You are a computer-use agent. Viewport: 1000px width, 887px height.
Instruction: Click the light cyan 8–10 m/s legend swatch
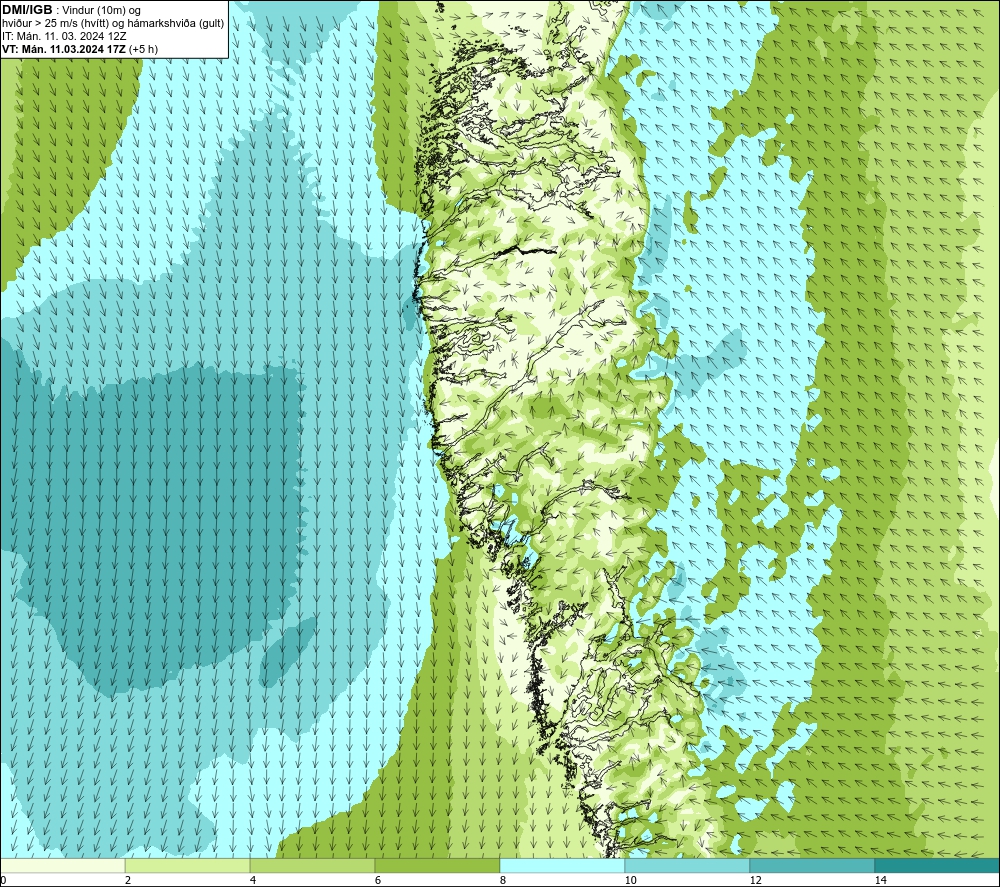click(562, 865)
